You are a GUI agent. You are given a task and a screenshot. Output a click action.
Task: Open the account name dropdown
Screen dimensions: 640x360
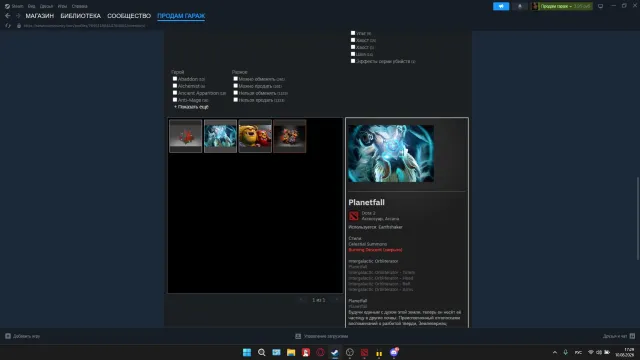click(565, 6)
